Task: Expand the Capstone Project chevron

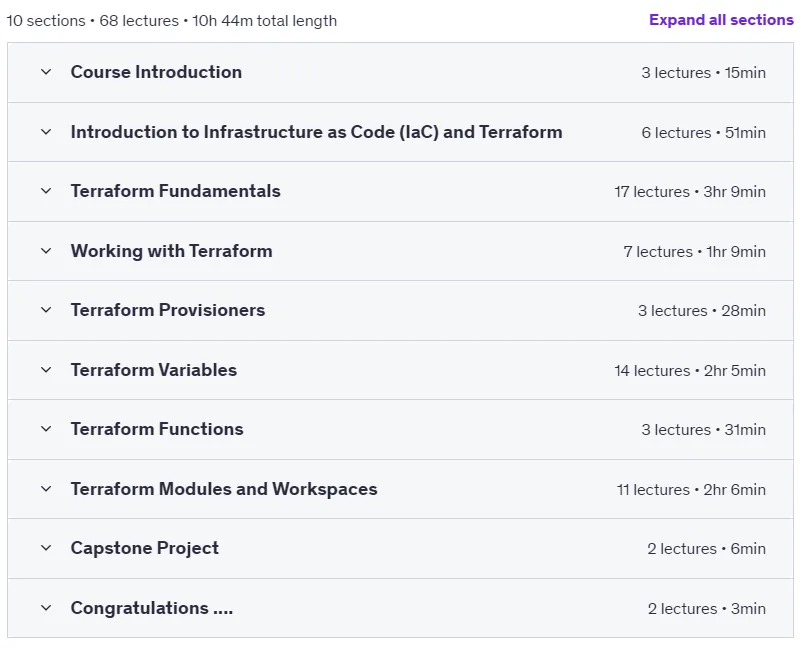Action: coord(46,548)
